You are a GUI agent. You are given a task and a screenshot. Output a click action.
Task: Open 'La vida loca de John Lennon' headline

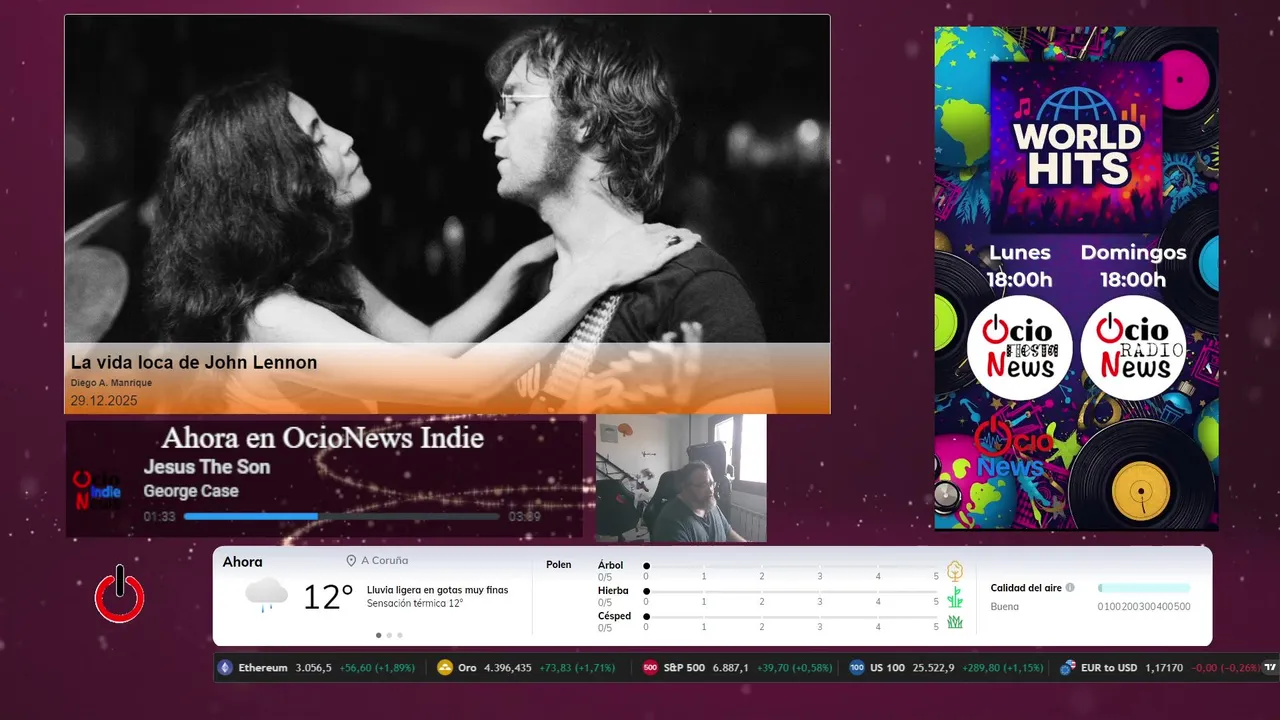tap(194, 363)
